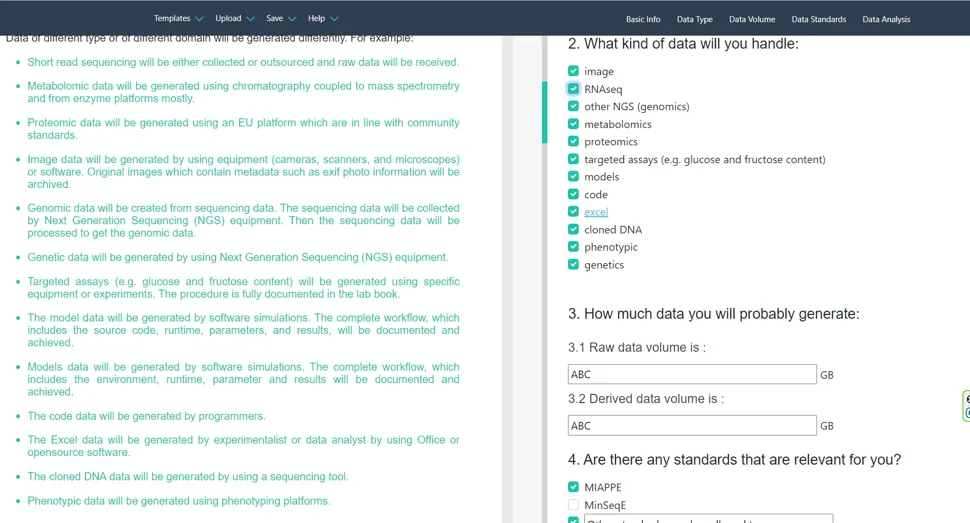Go to the Data Volume section
Screen dimensions: 970x523
pos(752,19)
